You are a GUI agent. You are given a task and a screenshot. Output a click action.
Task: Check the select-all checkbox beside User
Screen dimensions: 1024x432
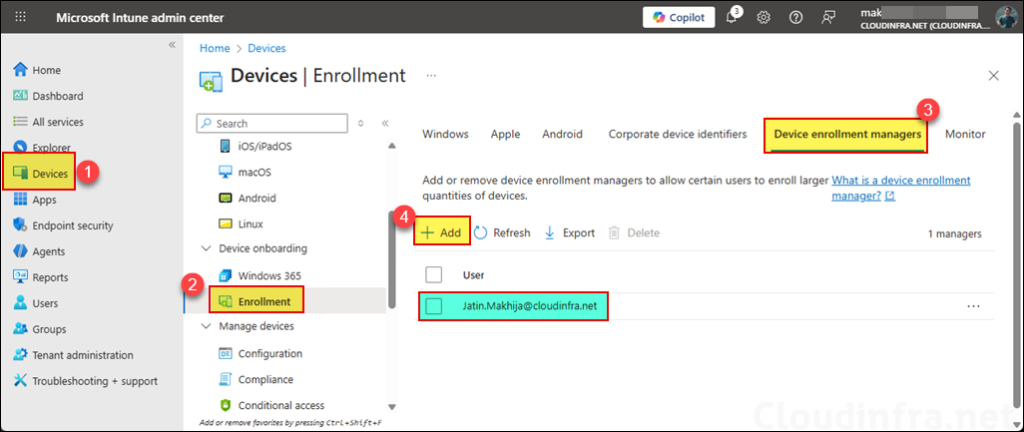[x=434, y=275]
